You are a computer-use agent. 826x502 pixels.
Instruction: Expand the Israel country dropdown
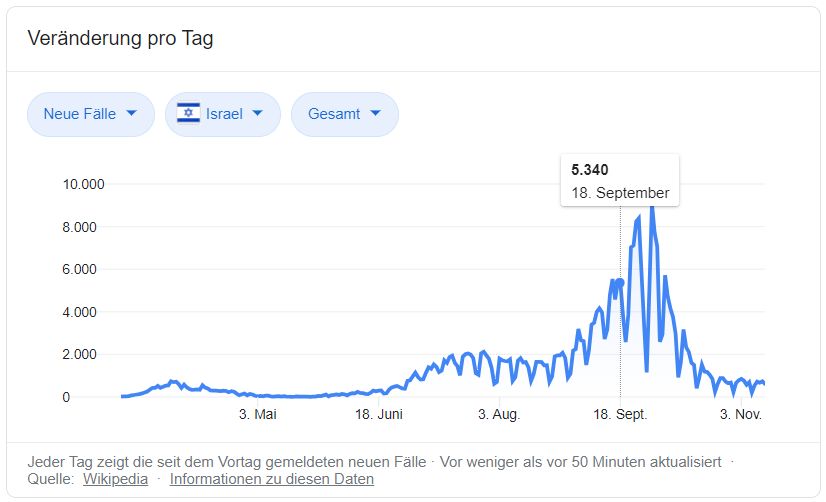tap(221, 114)
